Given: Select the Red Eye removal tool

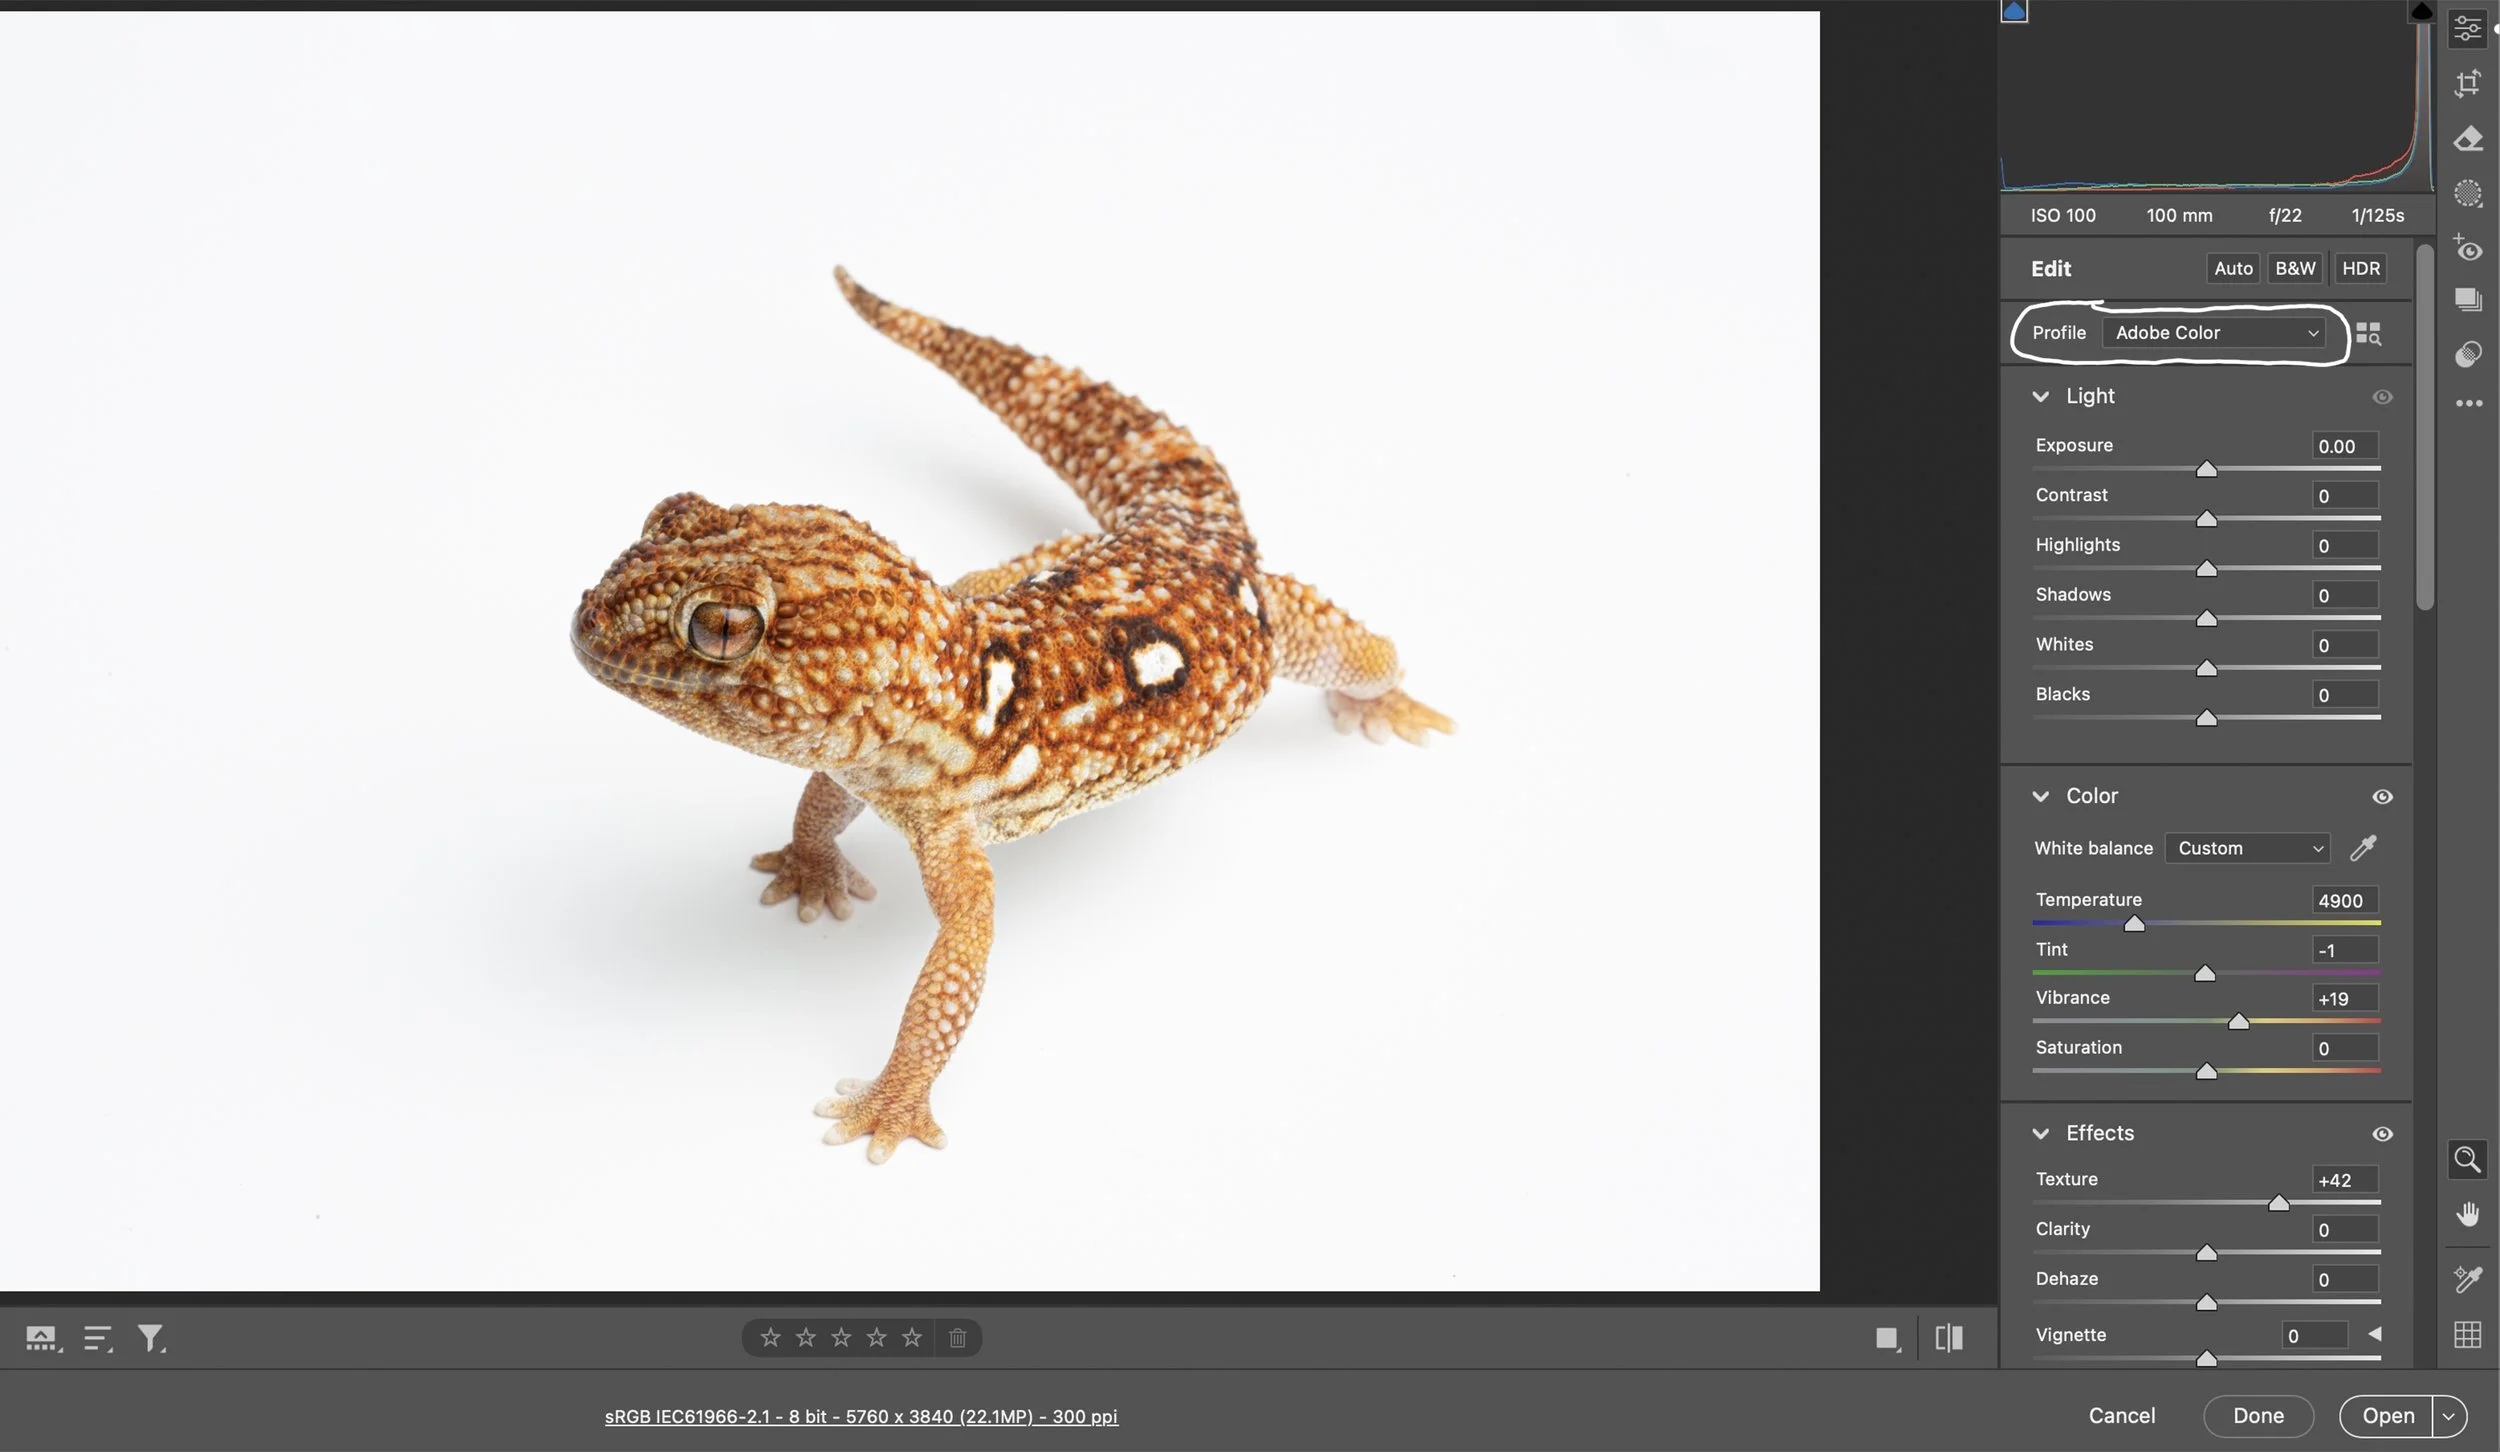Looking at the screenshot, I should 2467,248.
